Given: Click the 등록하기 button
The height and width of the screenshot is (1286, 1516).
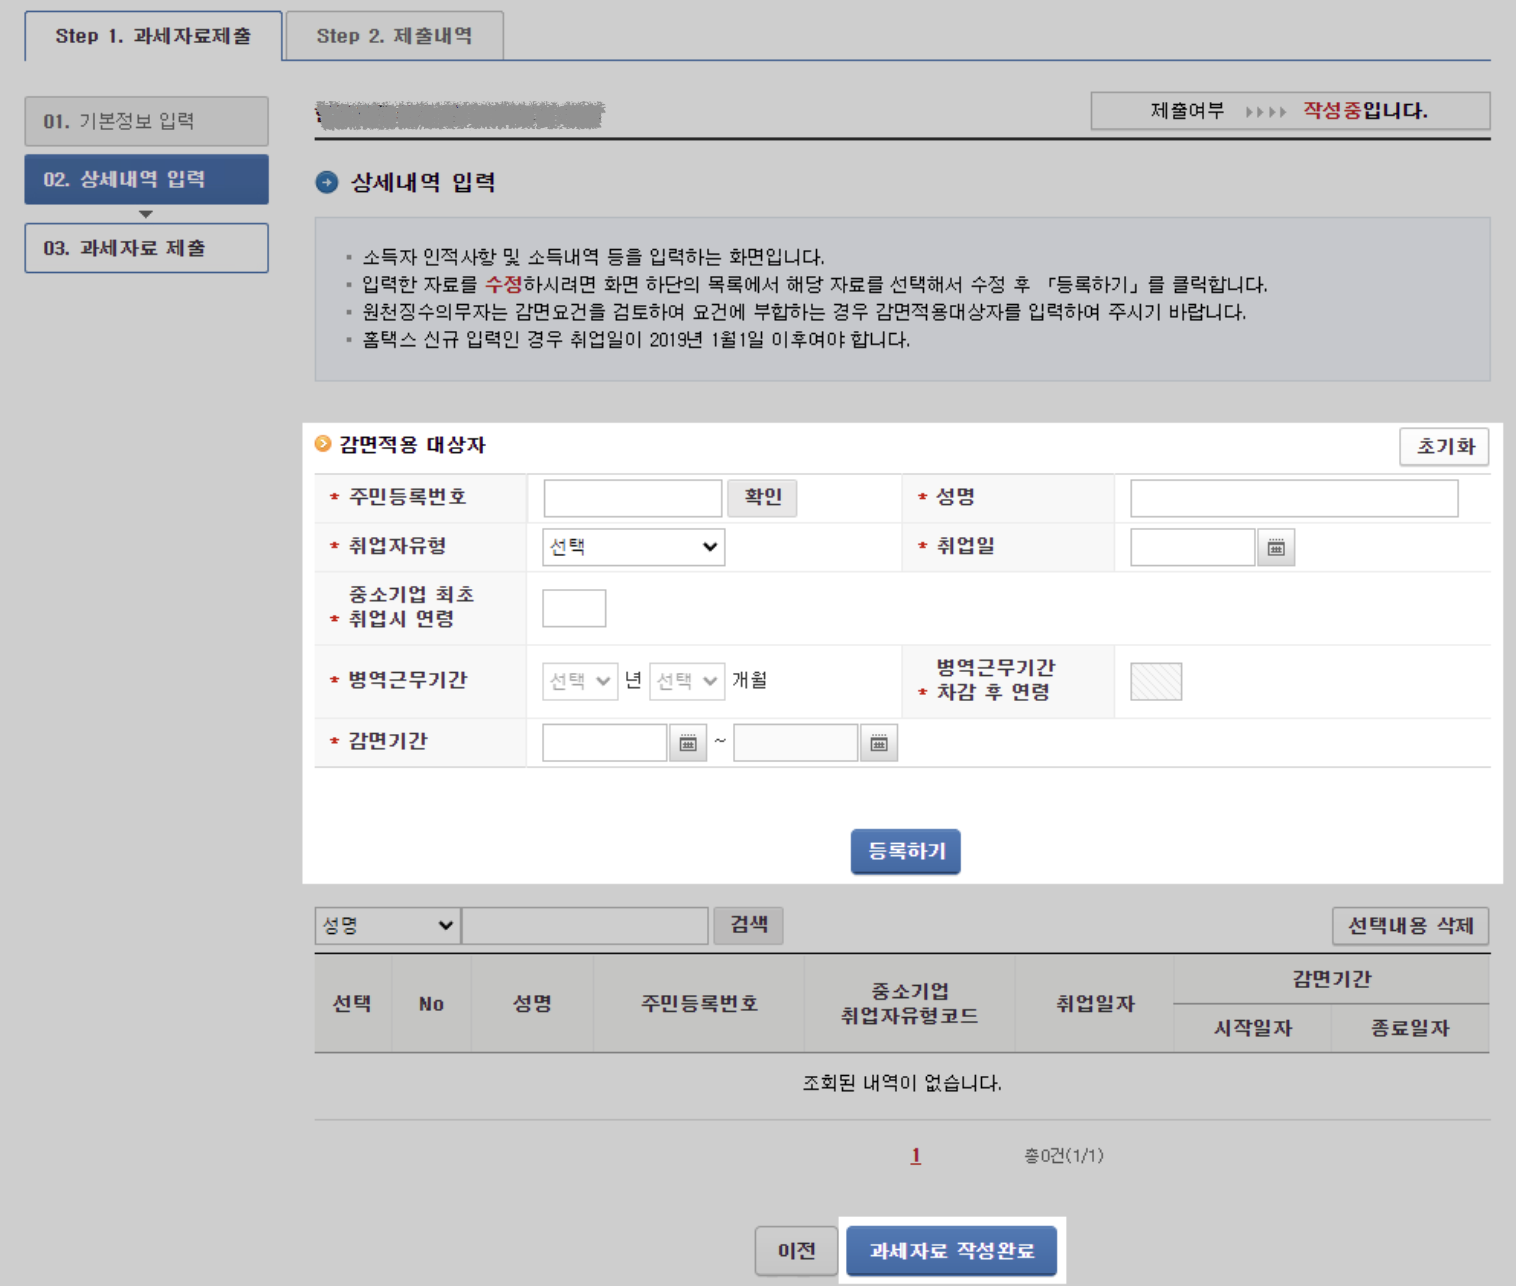Looking at the screenshot, I should (x=906, y=851).
